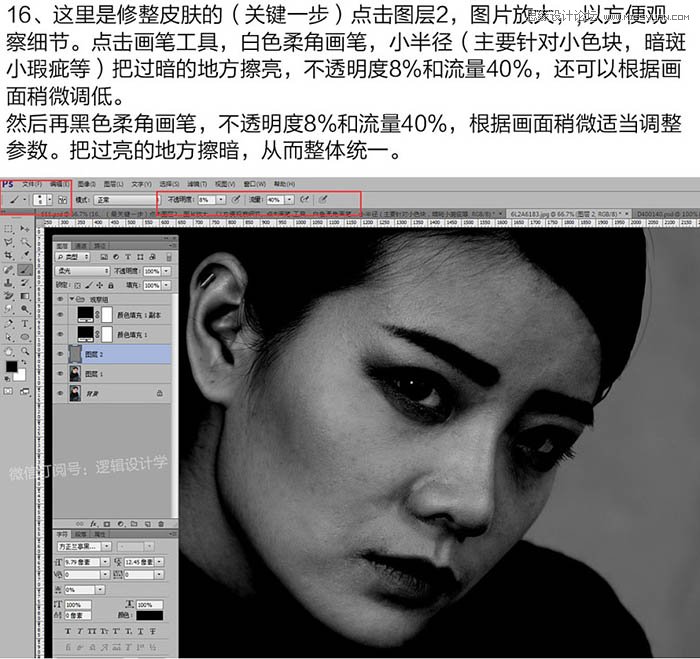
Task: Select the Move tool
Action: [x=25, y=229]
